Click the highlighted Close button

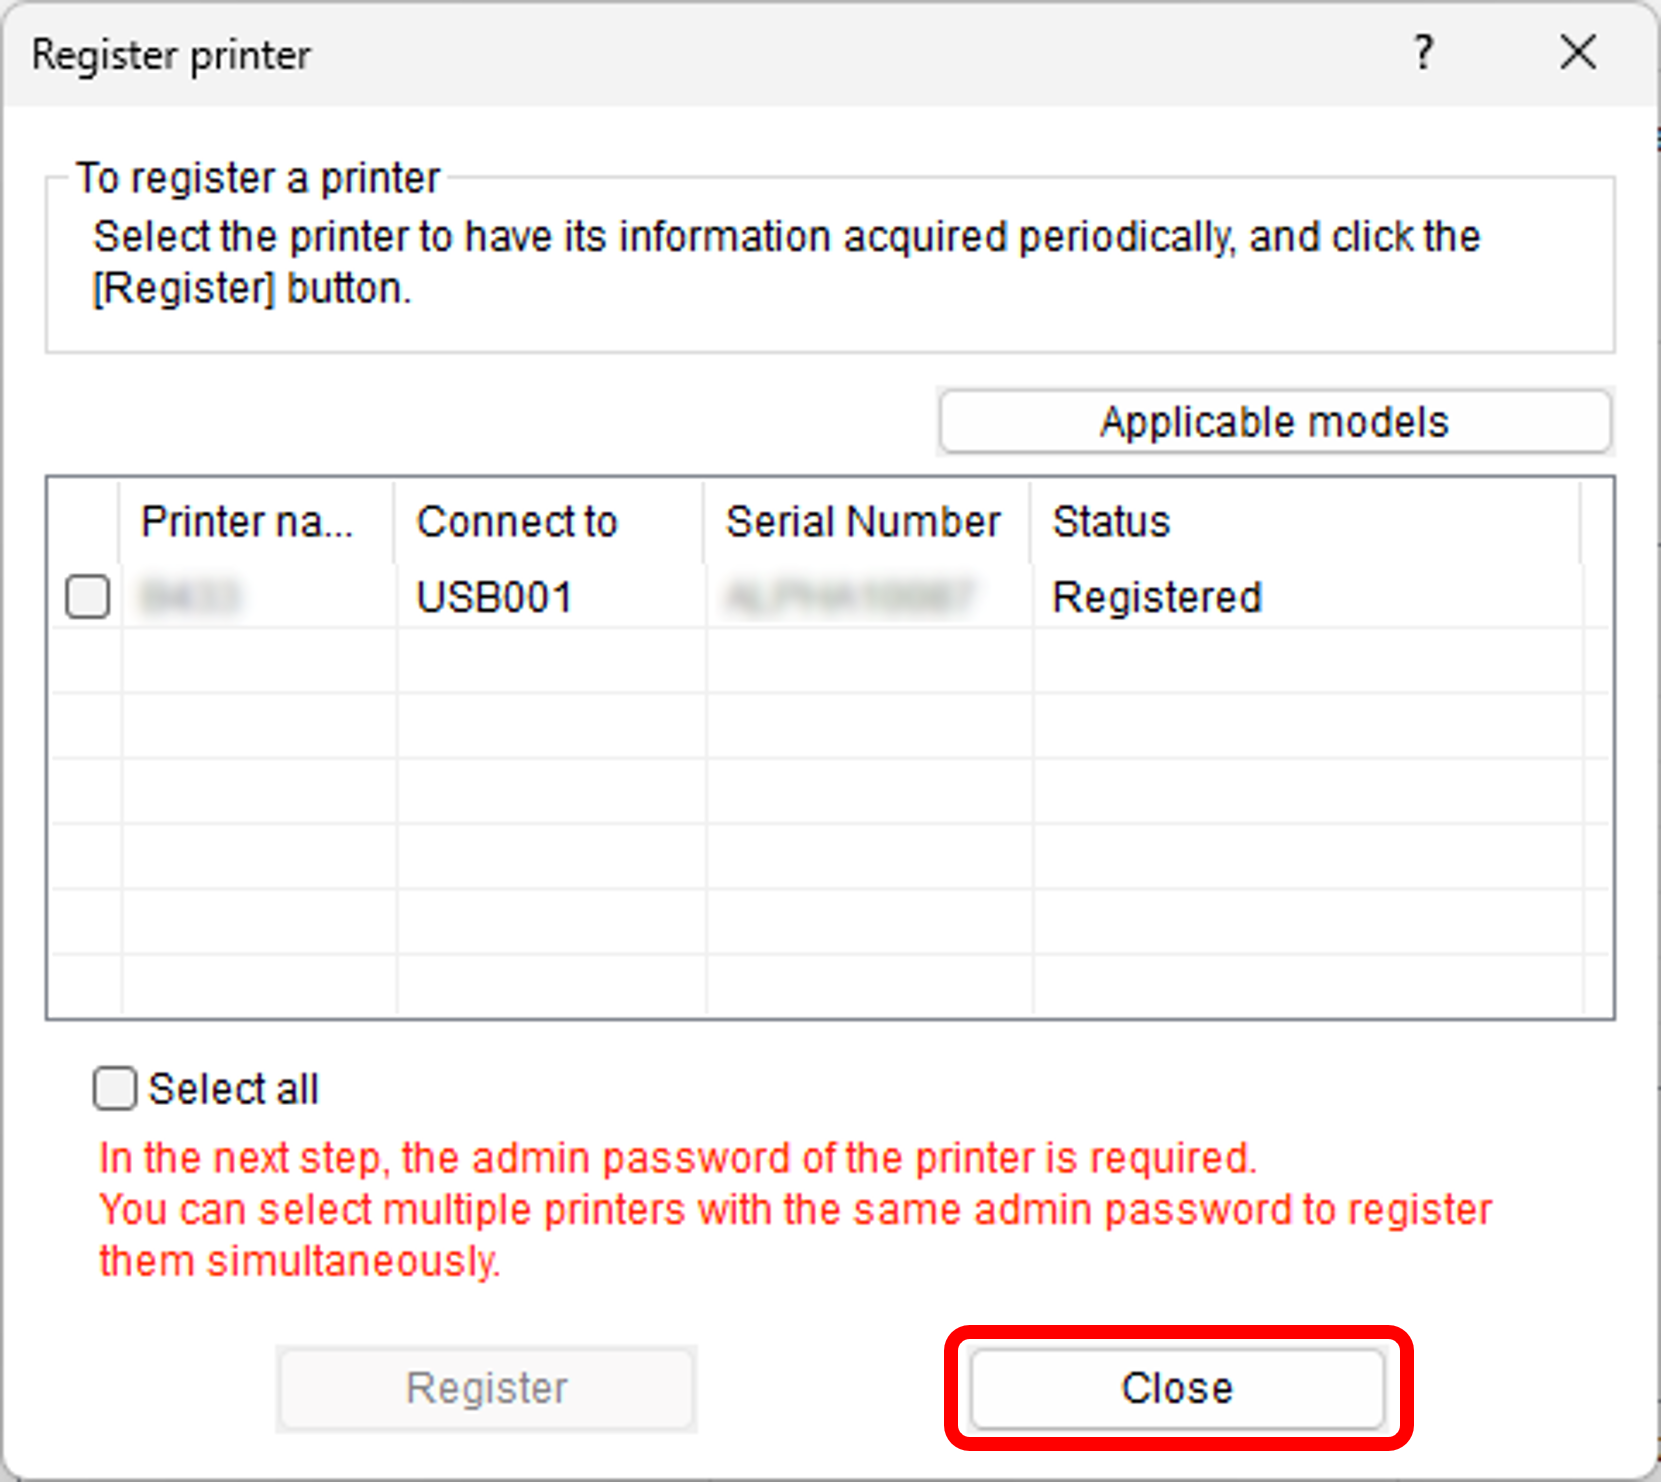tap(1177, 1388)
